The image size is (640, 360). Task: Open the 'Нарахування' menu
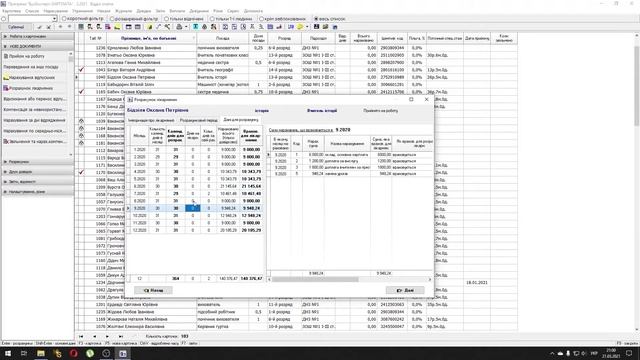coord(56,11)
